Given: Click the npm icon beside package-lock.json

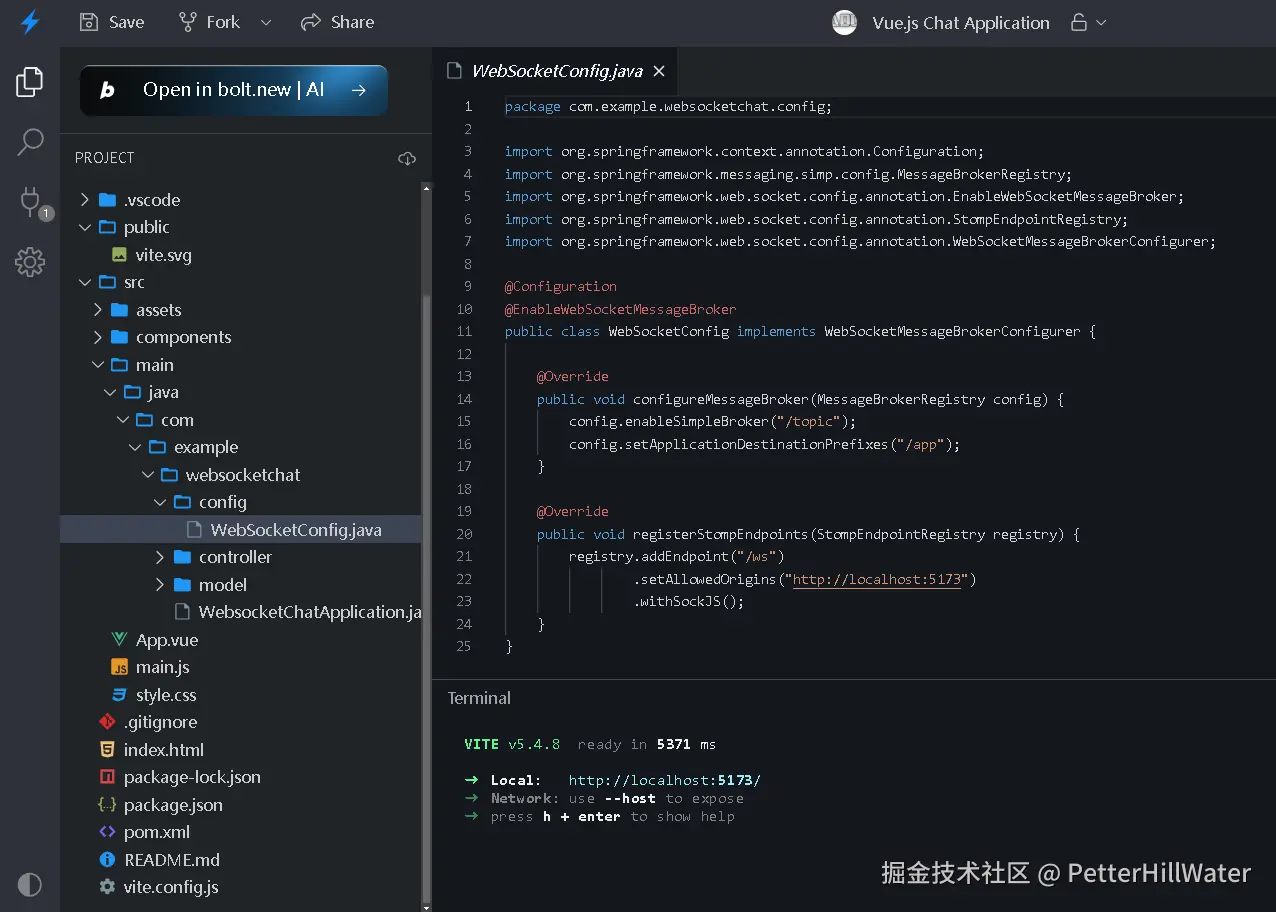Looking at the screenshot, I should click(107, 777).
